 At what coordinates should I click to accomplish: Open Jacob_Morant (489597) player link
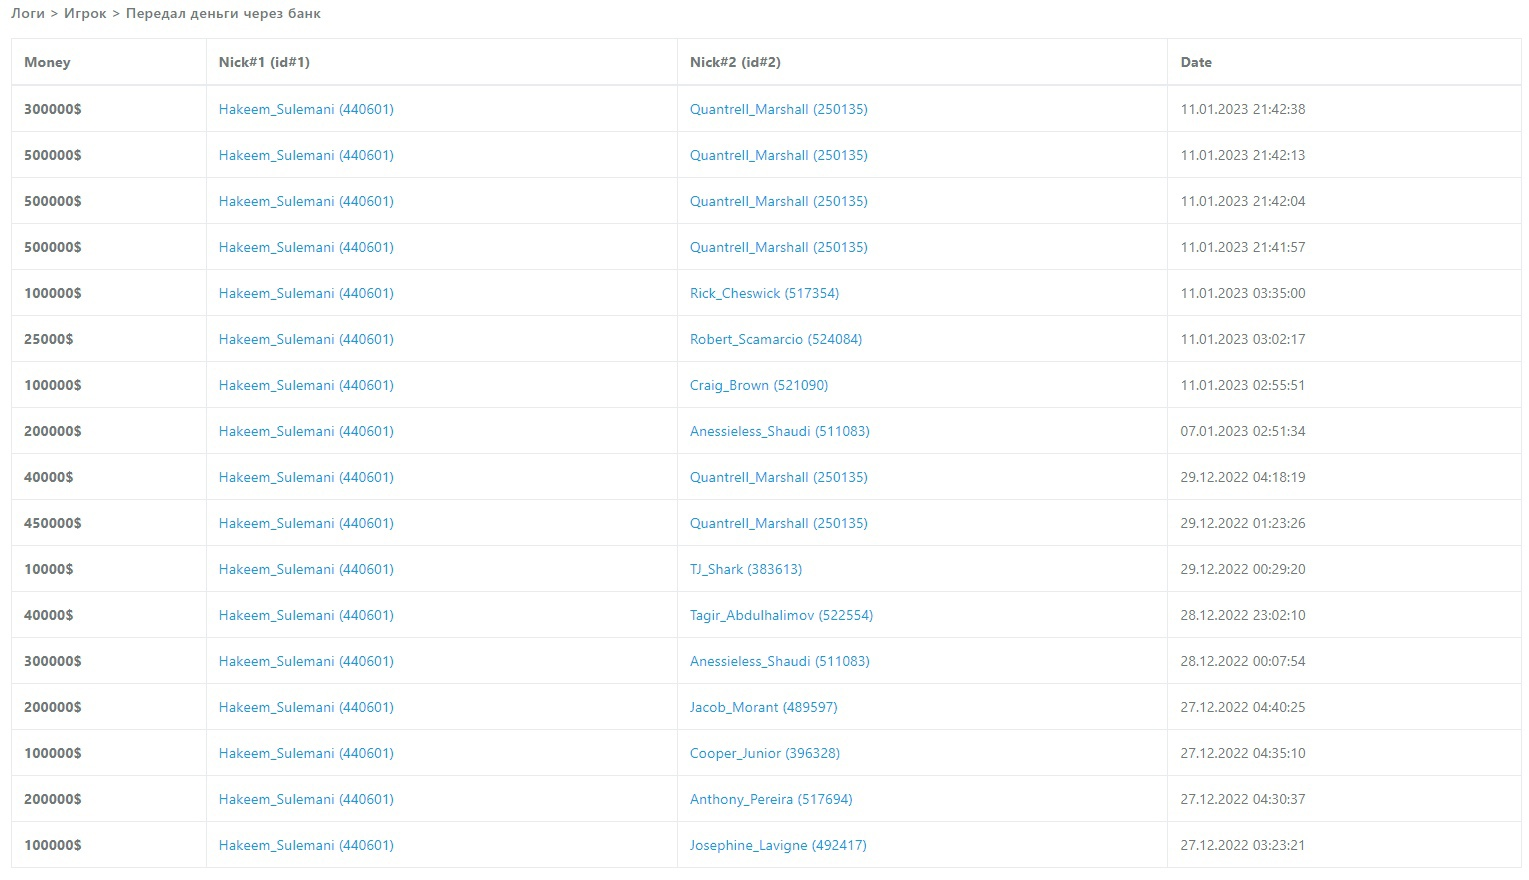(x=763, y=707)
